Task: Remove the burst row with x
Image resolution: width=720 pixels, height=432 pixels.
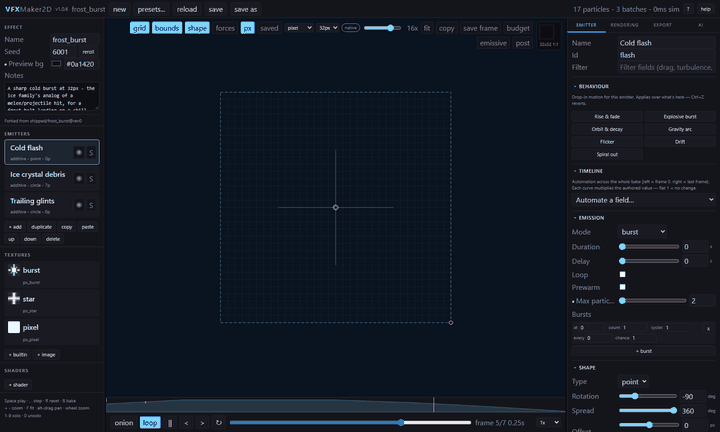Action: [x=708, y=329]
